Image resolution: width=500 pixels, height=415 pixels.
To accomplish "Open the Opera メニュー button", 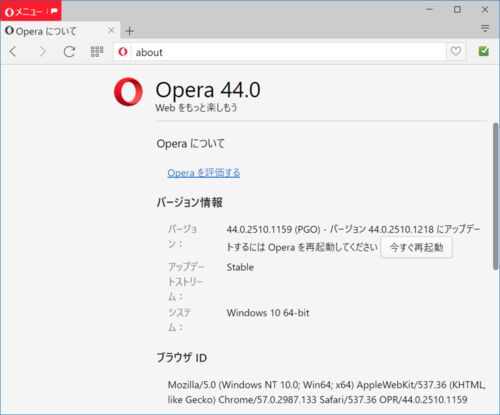I will 31,11.
